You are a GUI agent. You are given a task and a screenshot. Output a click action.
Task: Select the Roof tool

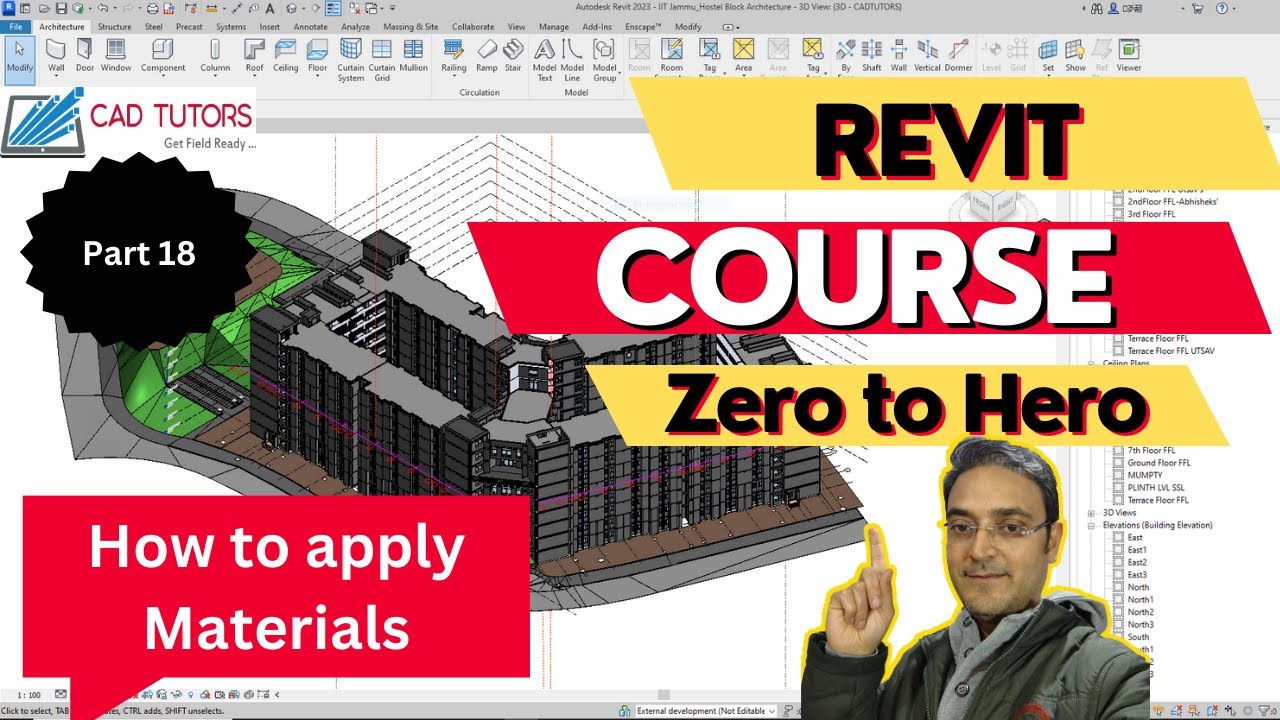255,56
